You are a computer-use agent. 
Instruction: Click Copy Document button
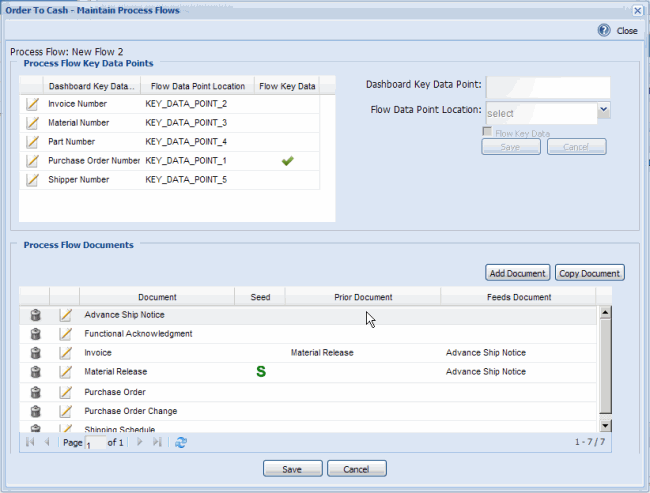(589, 273)
